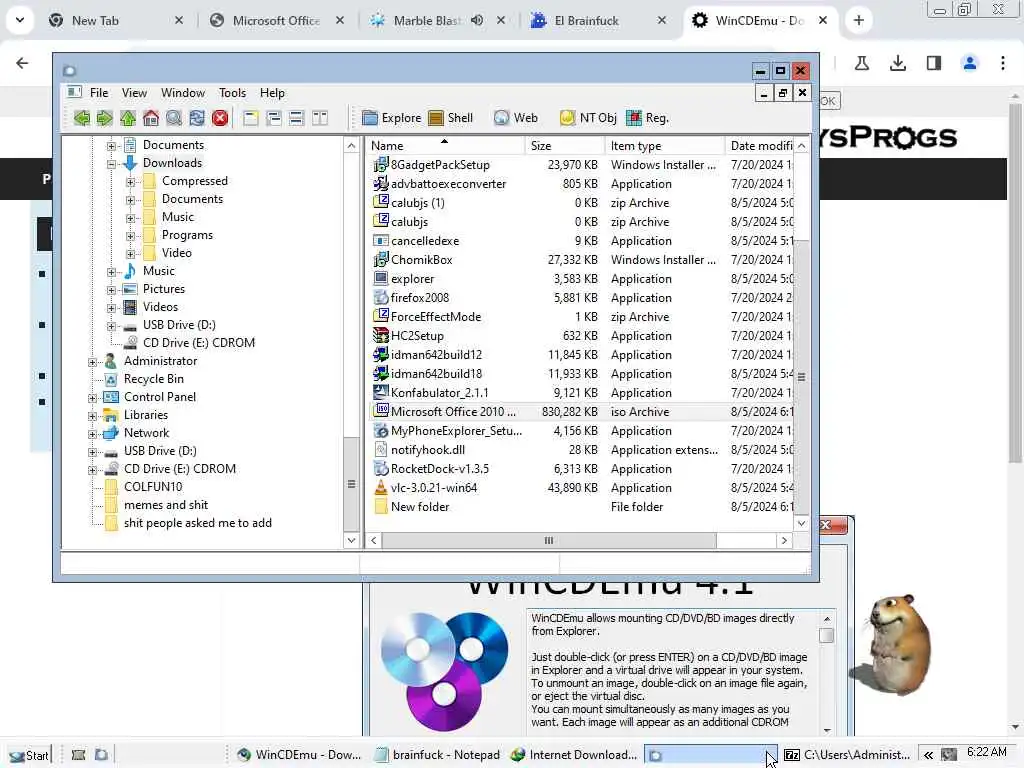The height and width of the screenshot is (768, 1024).
Task: Collapse the Downloads tree node
Action: coord(112,163)
